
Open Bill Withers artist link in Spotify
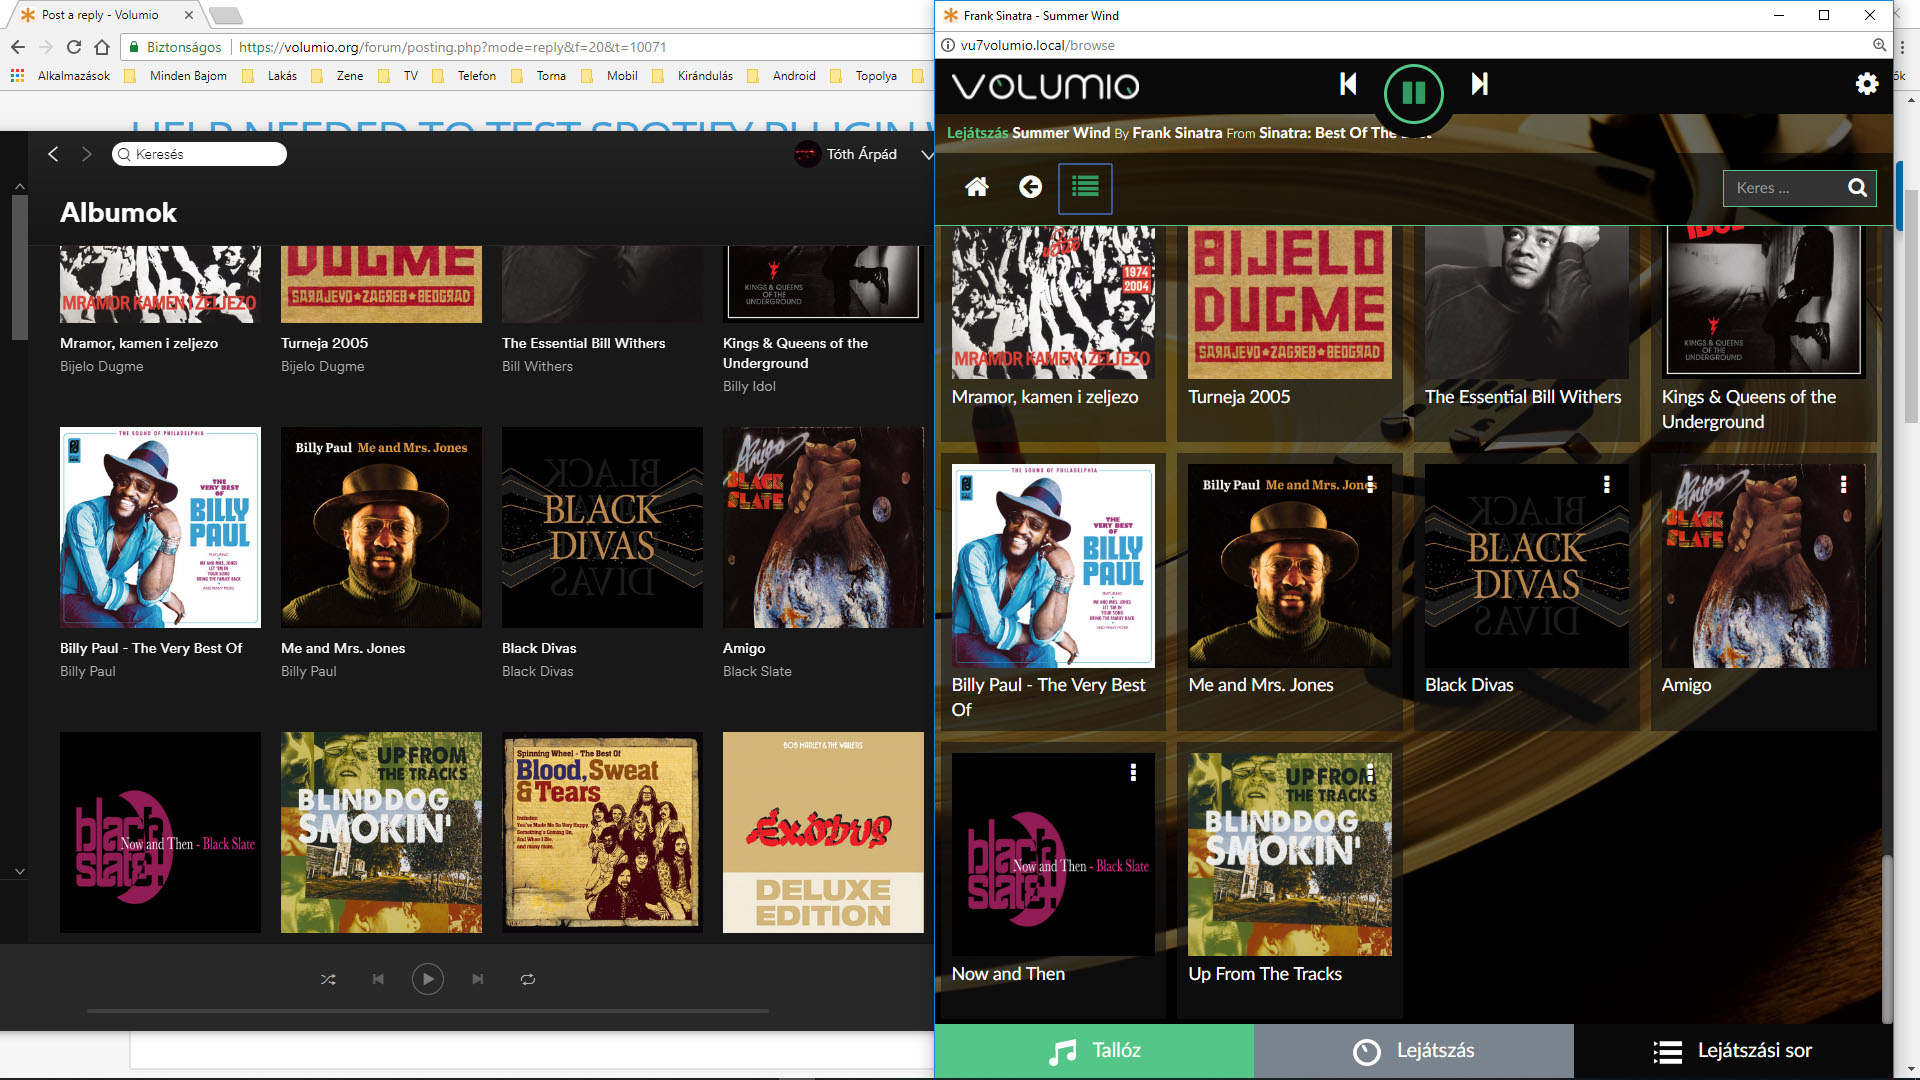(537, 366)
